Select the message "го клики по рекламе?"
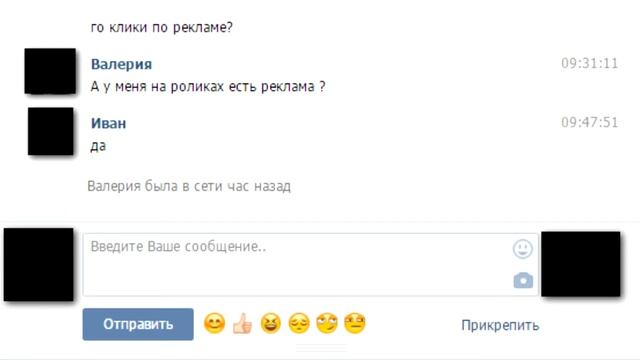Screen dimensions: 640x360 click(x=162, y=27)
